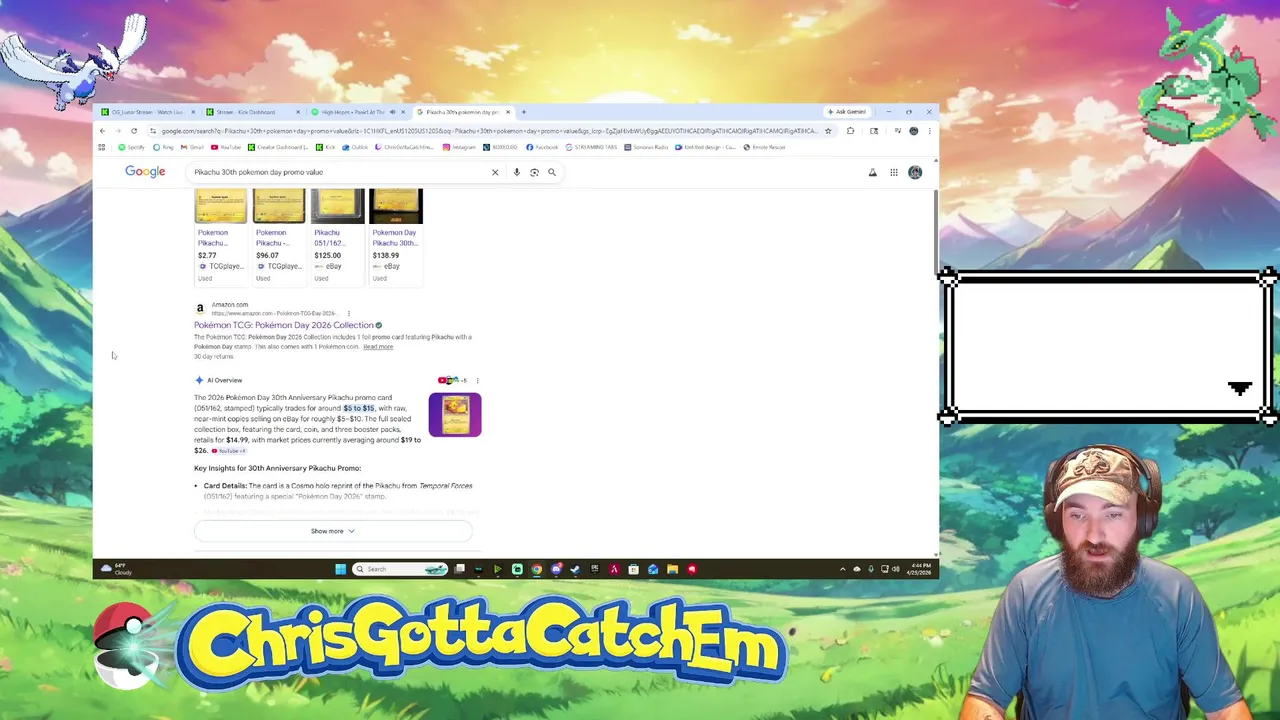Screen dimensions: 1280x720
Task: Open the Windows Start menu
Action: tap(340, 569)
